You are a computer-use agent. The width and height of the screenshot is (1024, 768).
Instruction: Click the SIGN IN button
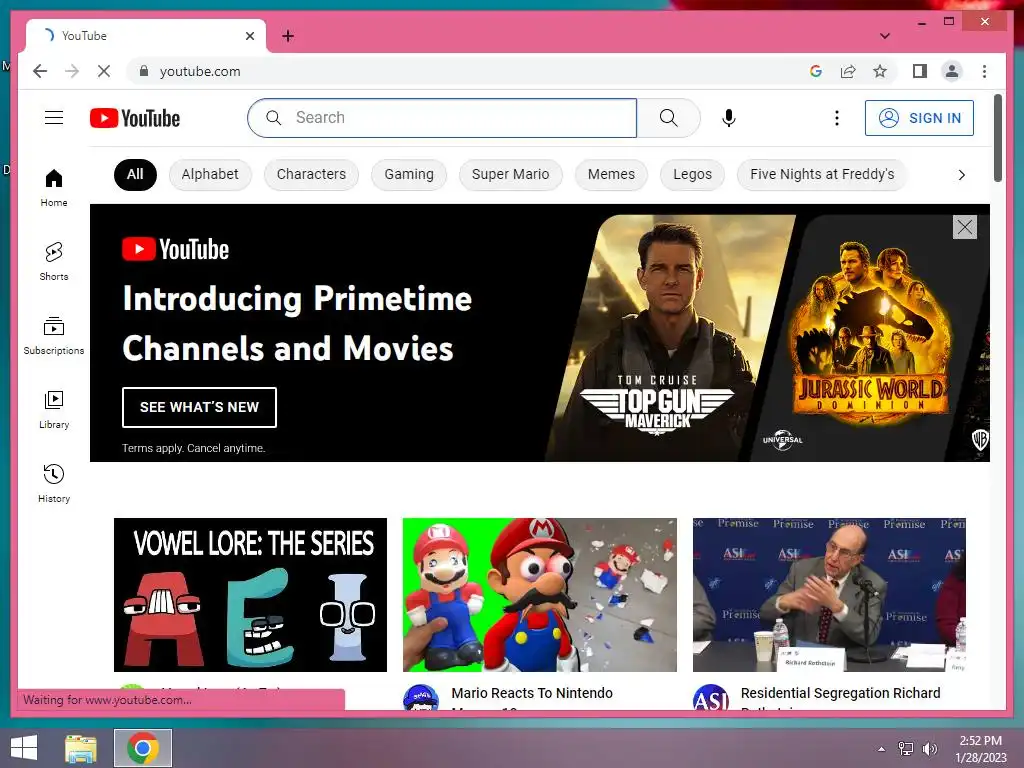920,118
